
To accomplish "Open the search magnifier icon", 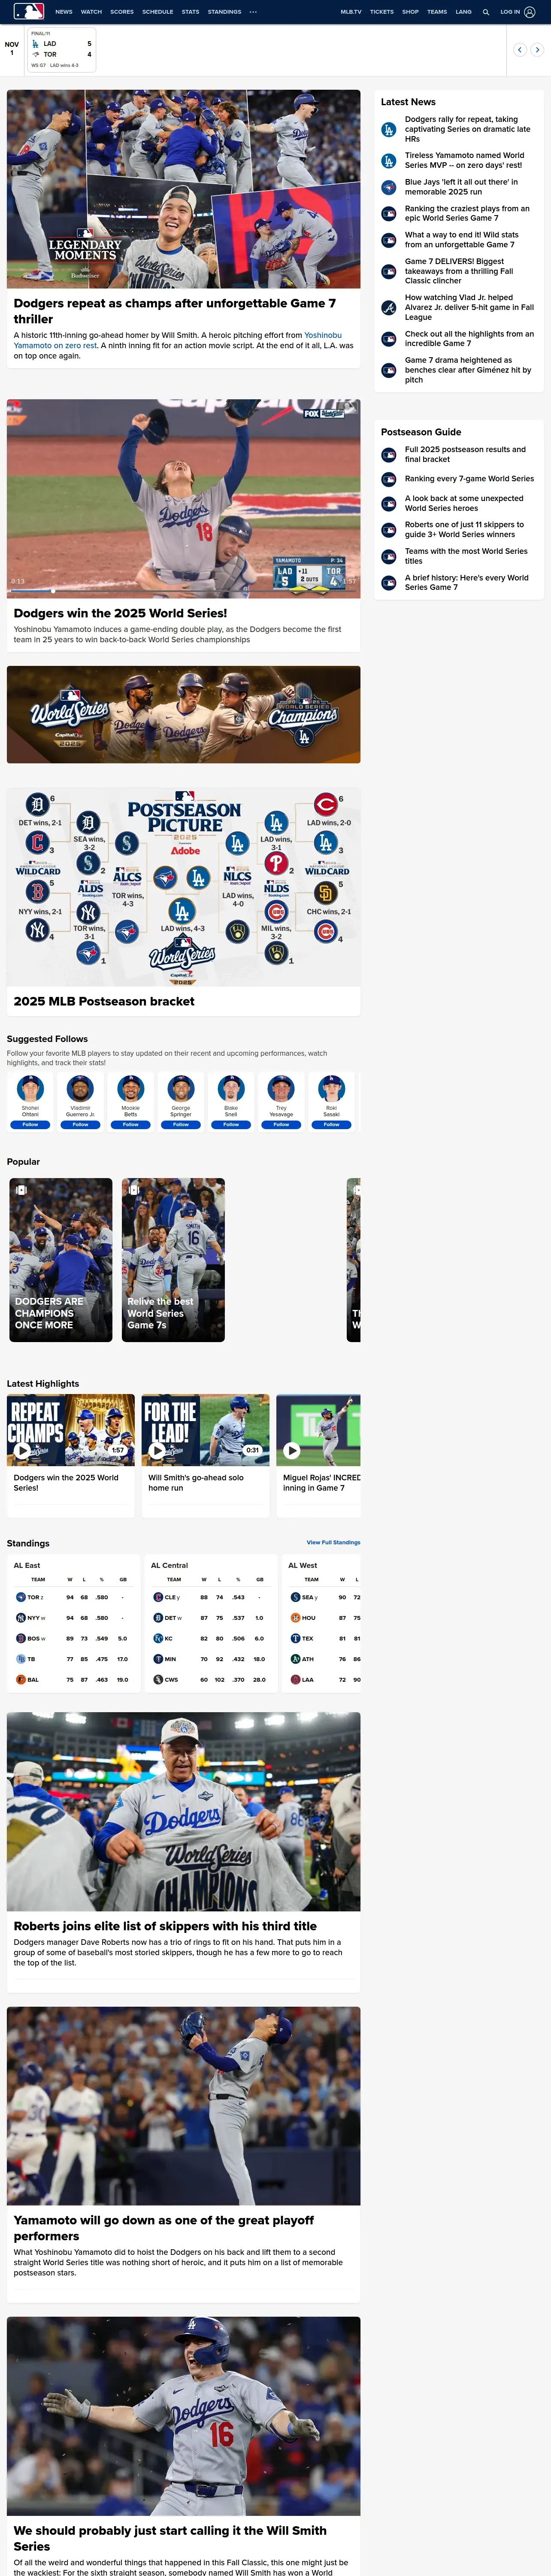I will coord(486,12).
